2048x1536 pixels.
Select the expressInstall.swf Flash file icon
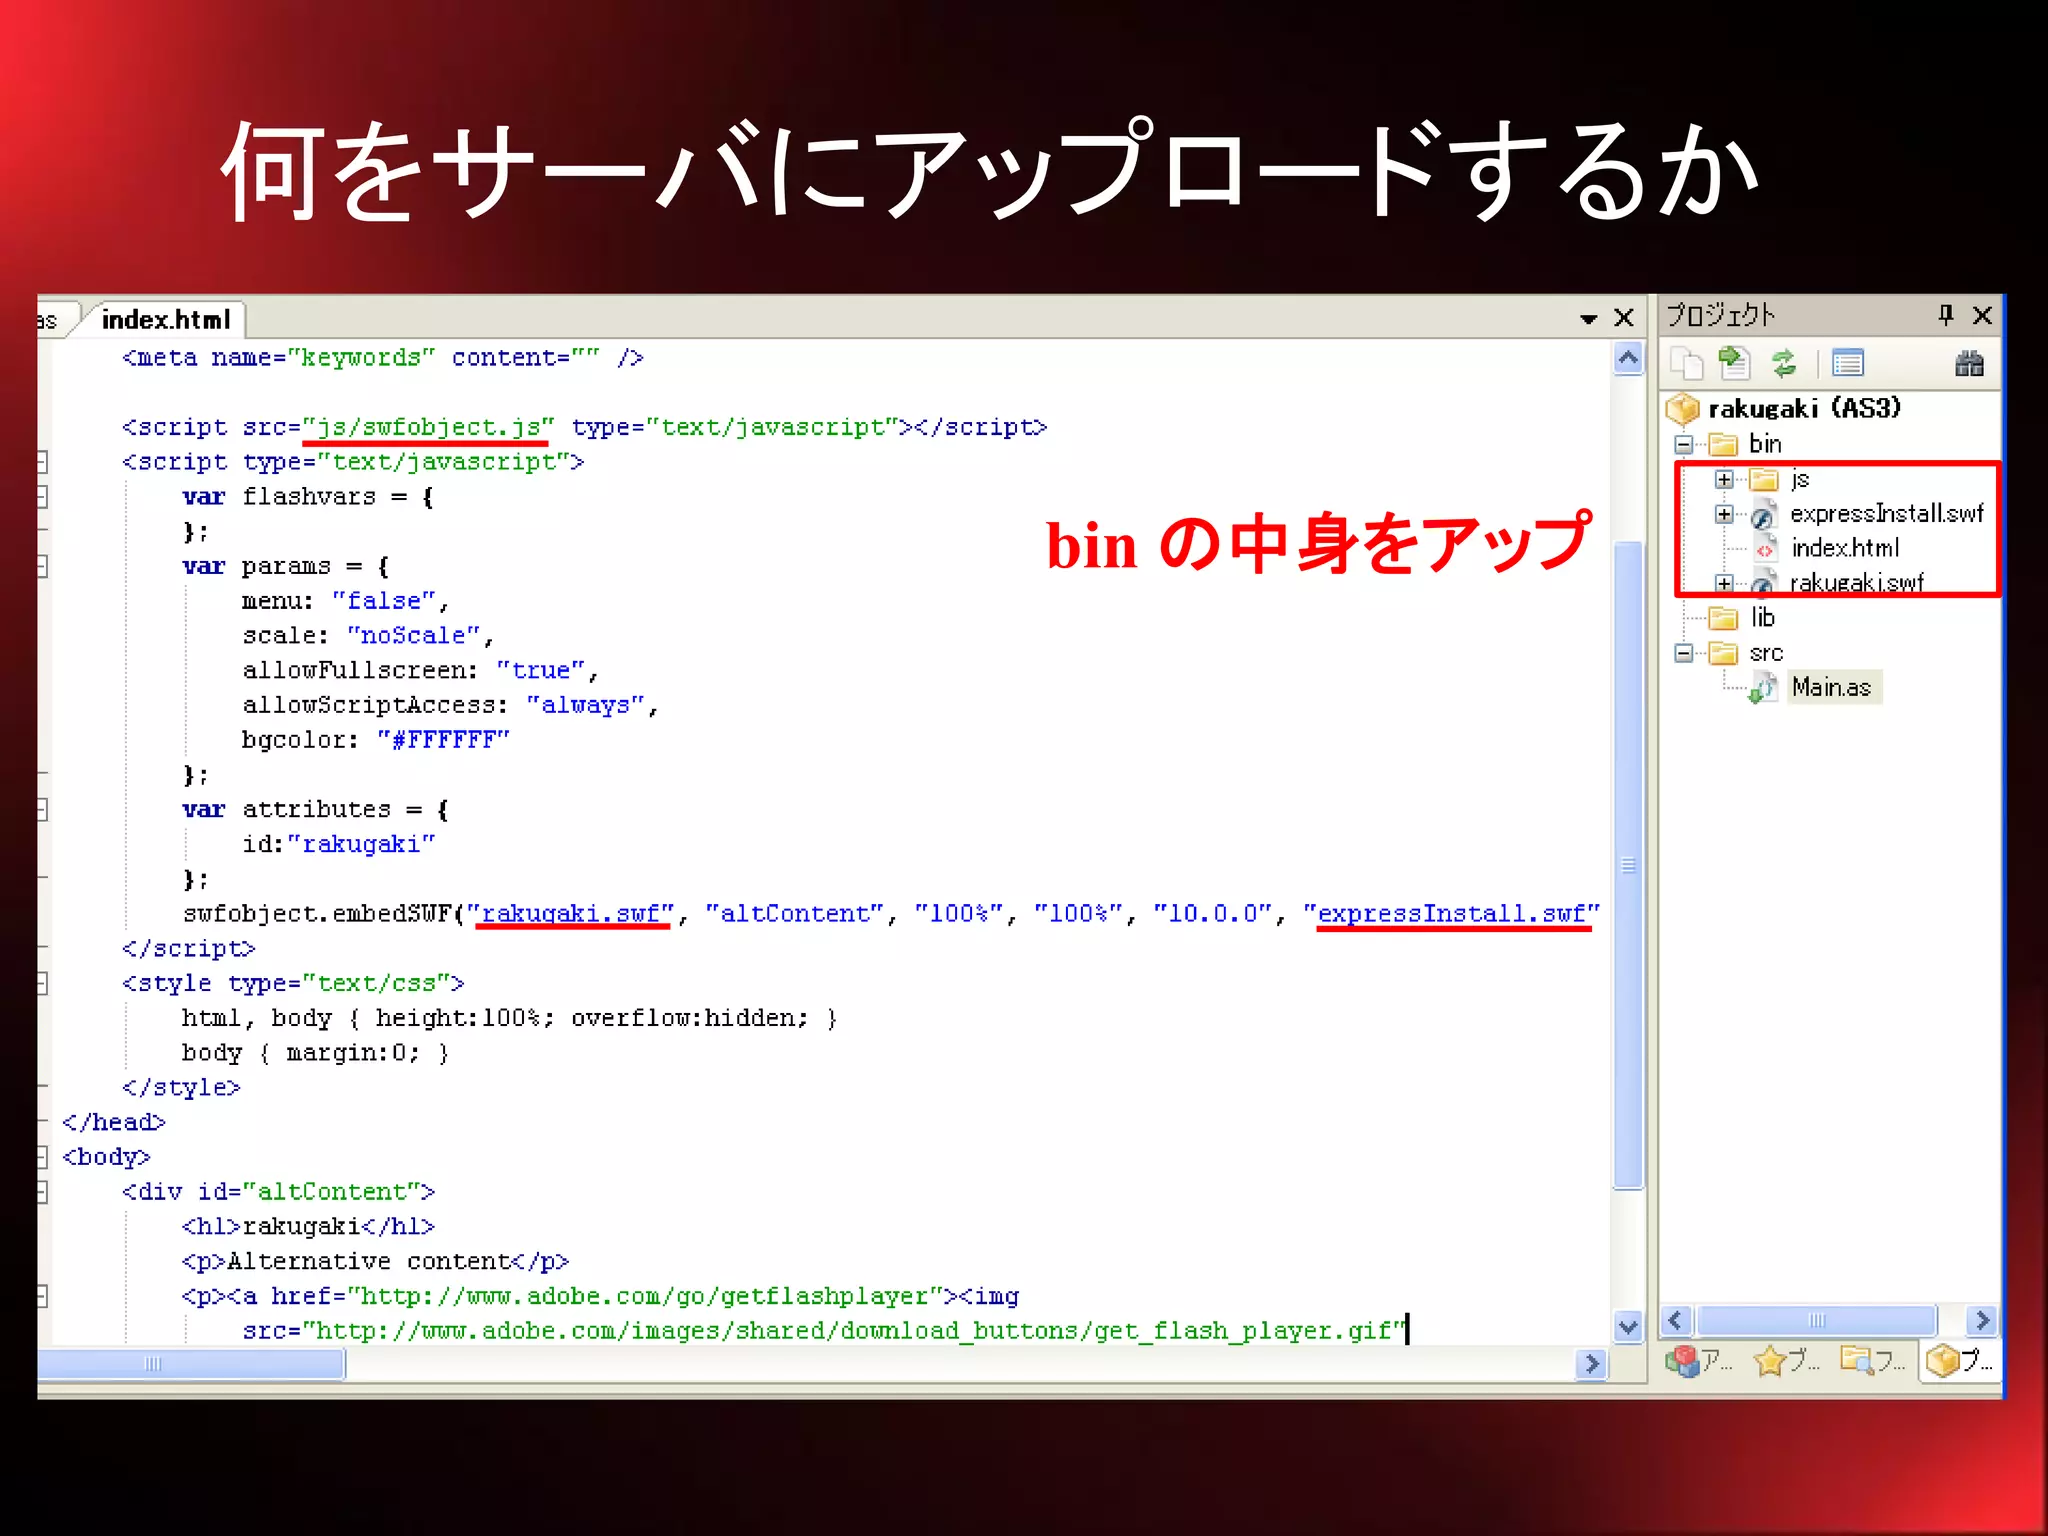coord(1763,515)
